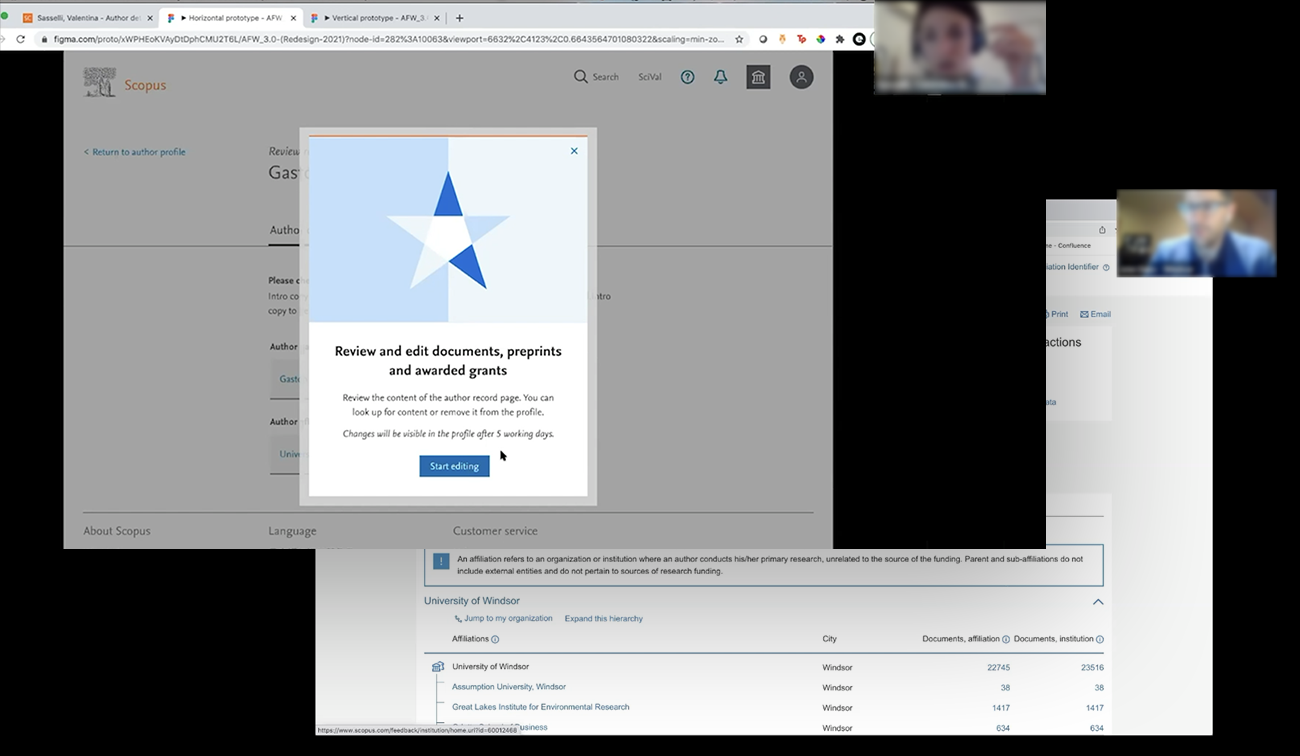The width and height of the screenshot is (1300, 756).
Task: Click the About Scopus footer heading
Action: pos(117,531)
